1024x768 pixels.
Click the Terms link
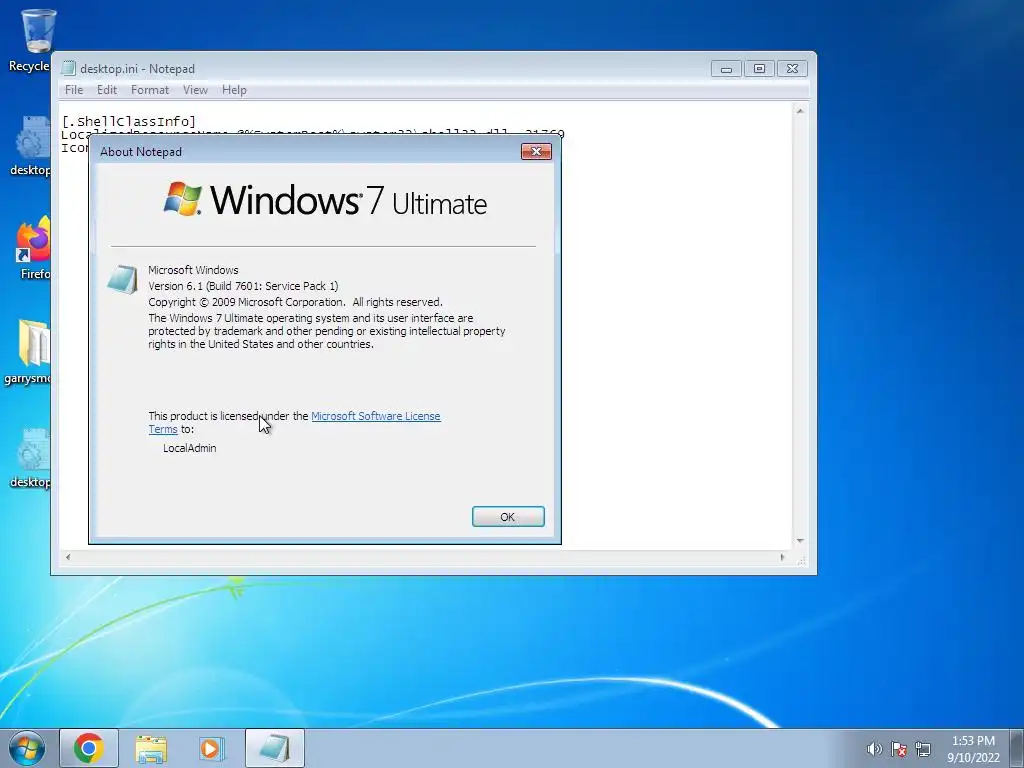tap(163, 429)
